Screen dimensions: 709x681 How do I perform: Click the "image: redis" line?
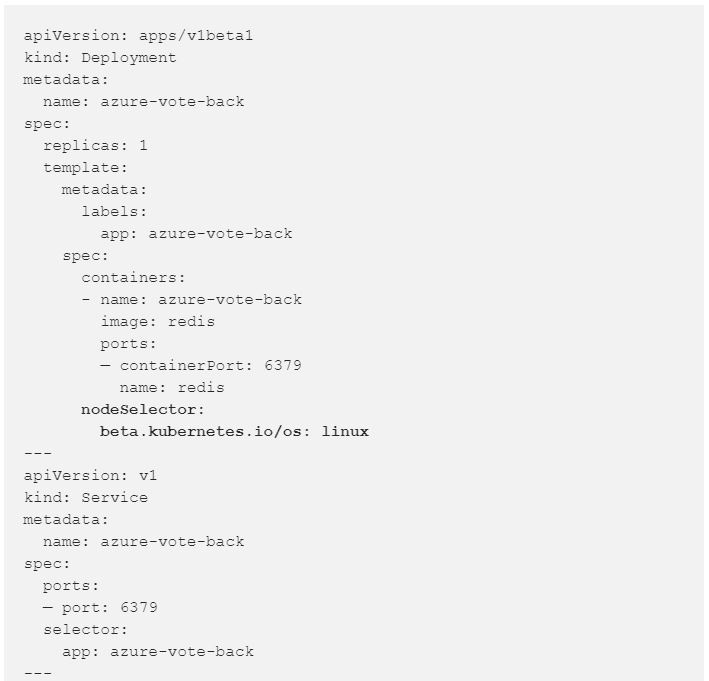click(157, 321)
